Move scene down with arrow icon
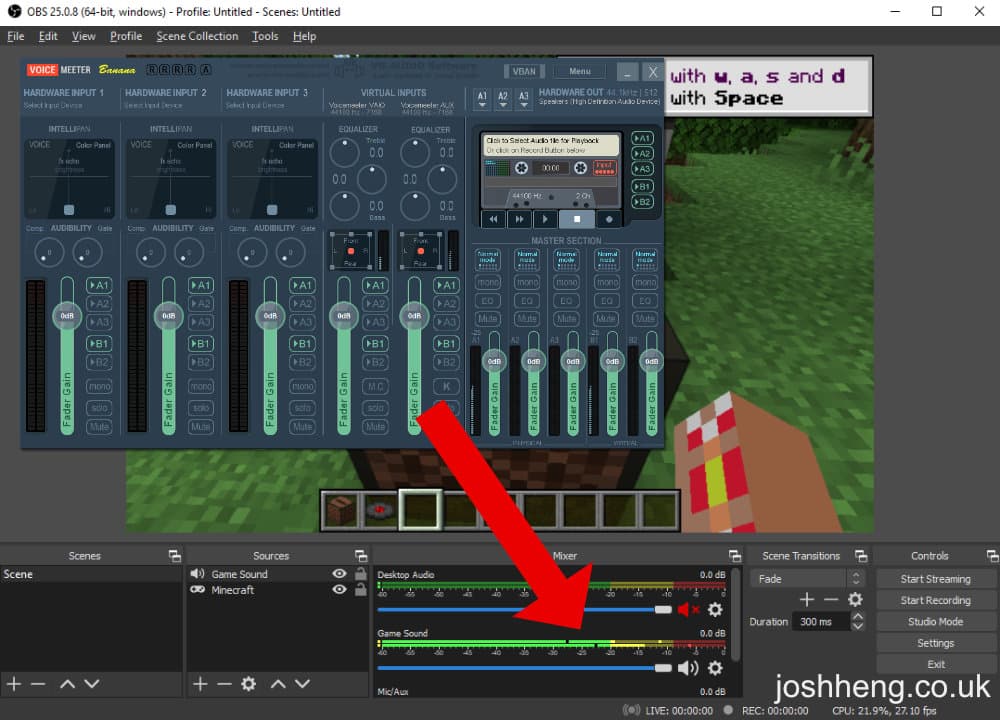The height and width of the screenshot is (720, 1000). pyautogui.click(x=92, y=684)
